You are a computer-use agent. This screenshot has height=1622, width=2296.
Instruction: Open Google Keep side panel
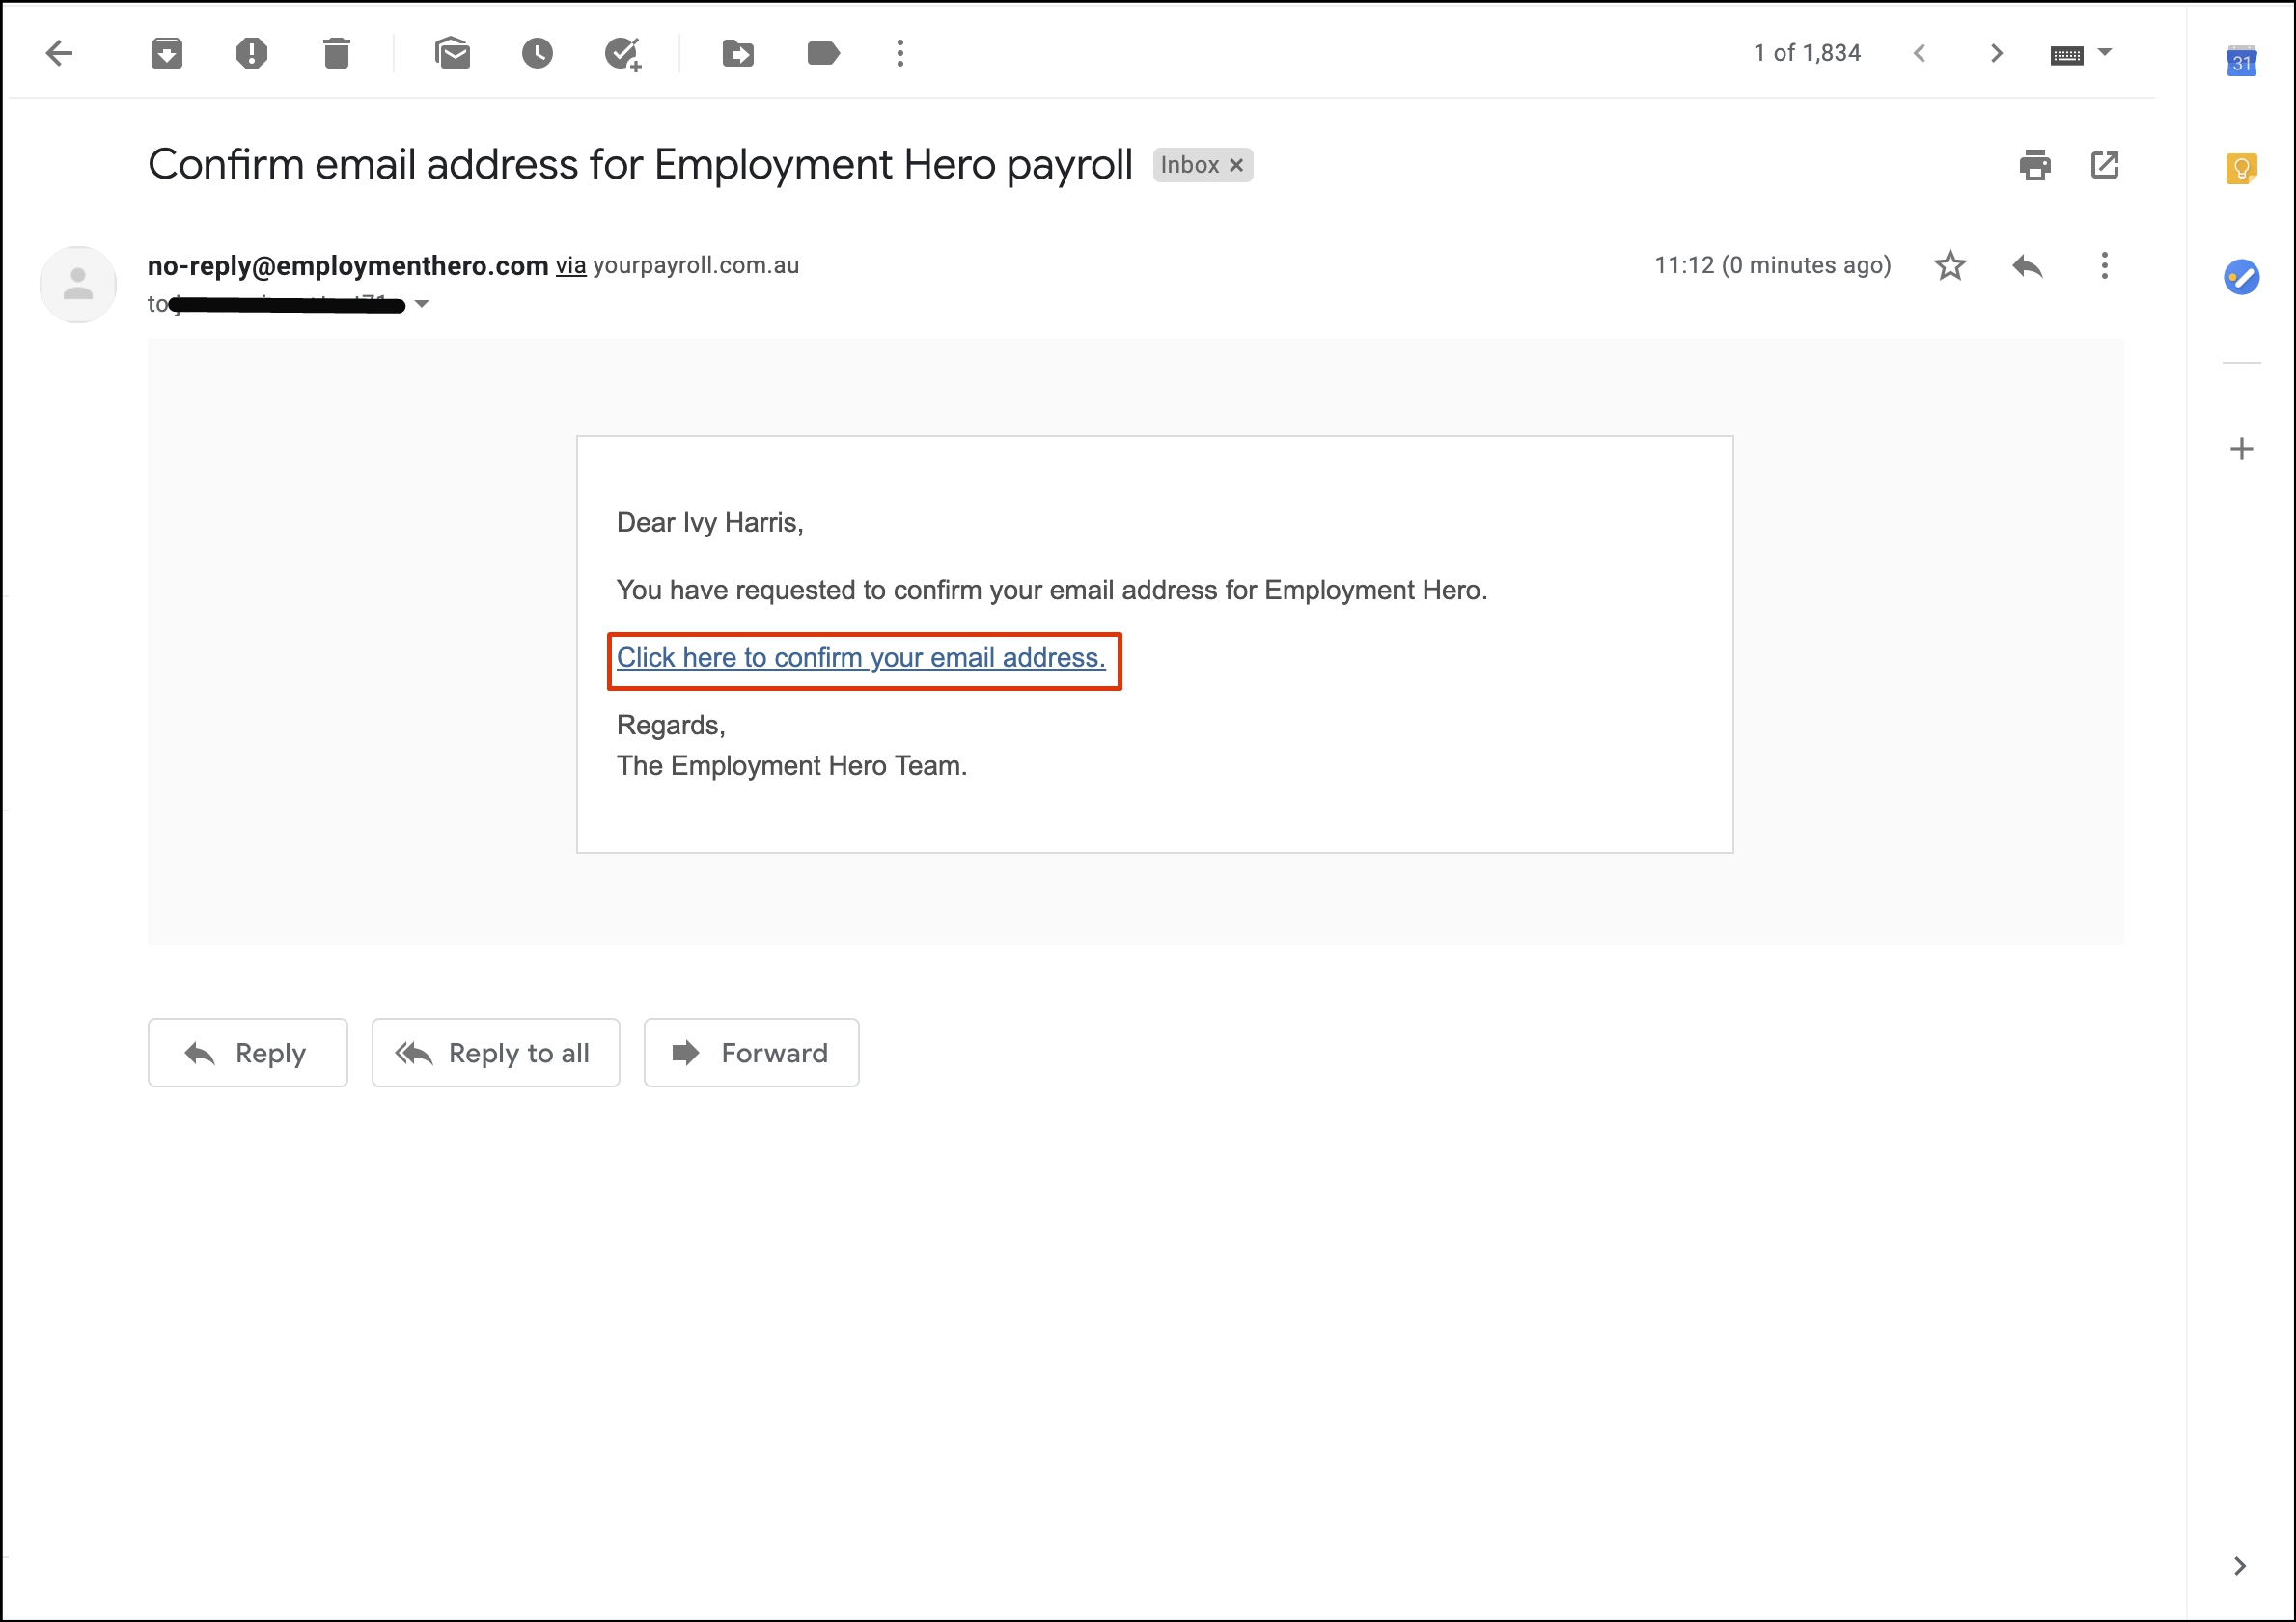tap(2242, 168)
